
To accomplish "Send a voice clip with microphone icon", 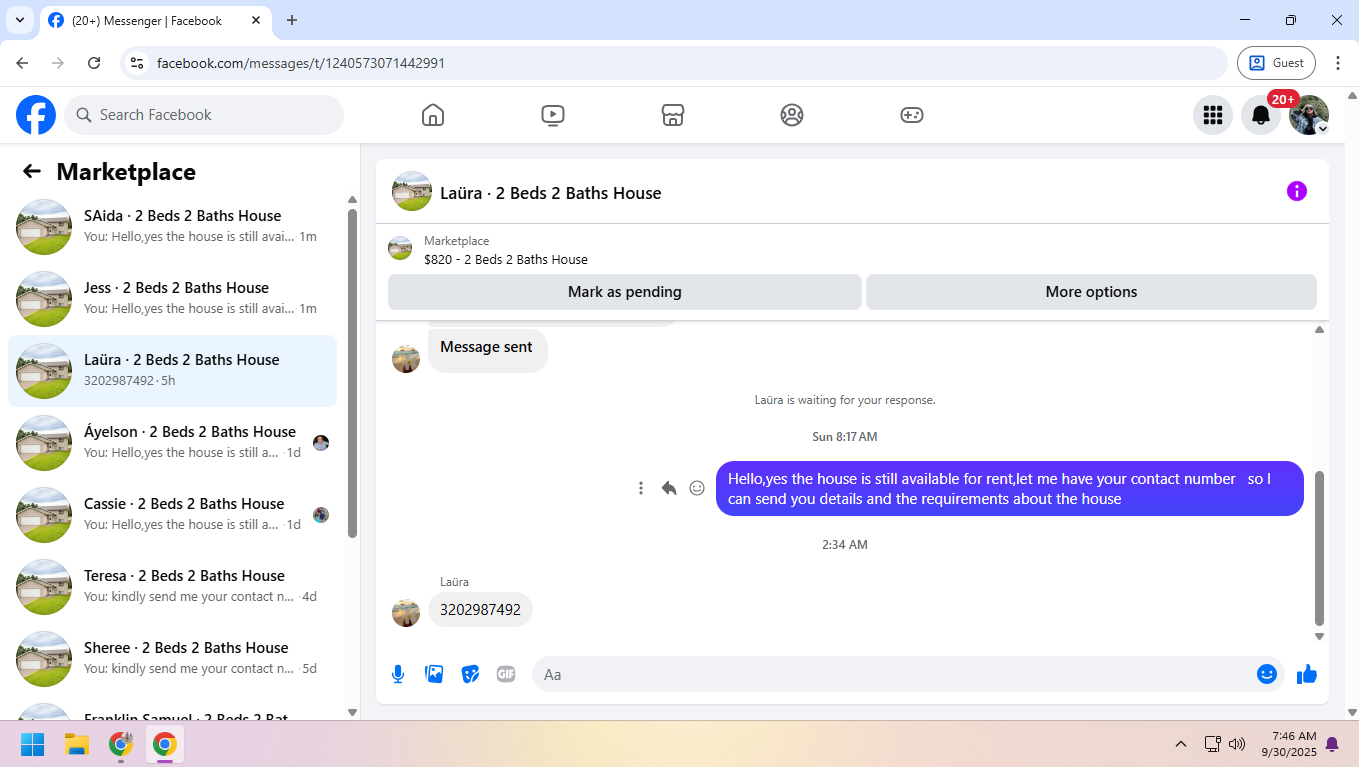I will coord(398,674).
